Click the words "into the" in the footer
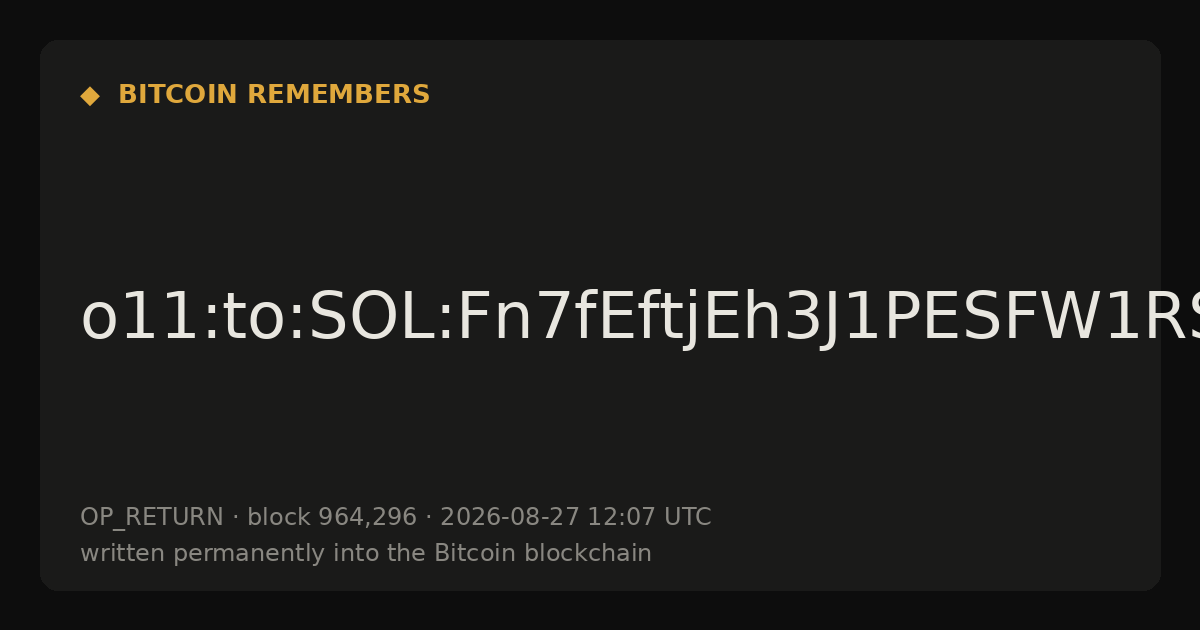This screenshot has width=1200, height=630. tap(382, 554)
